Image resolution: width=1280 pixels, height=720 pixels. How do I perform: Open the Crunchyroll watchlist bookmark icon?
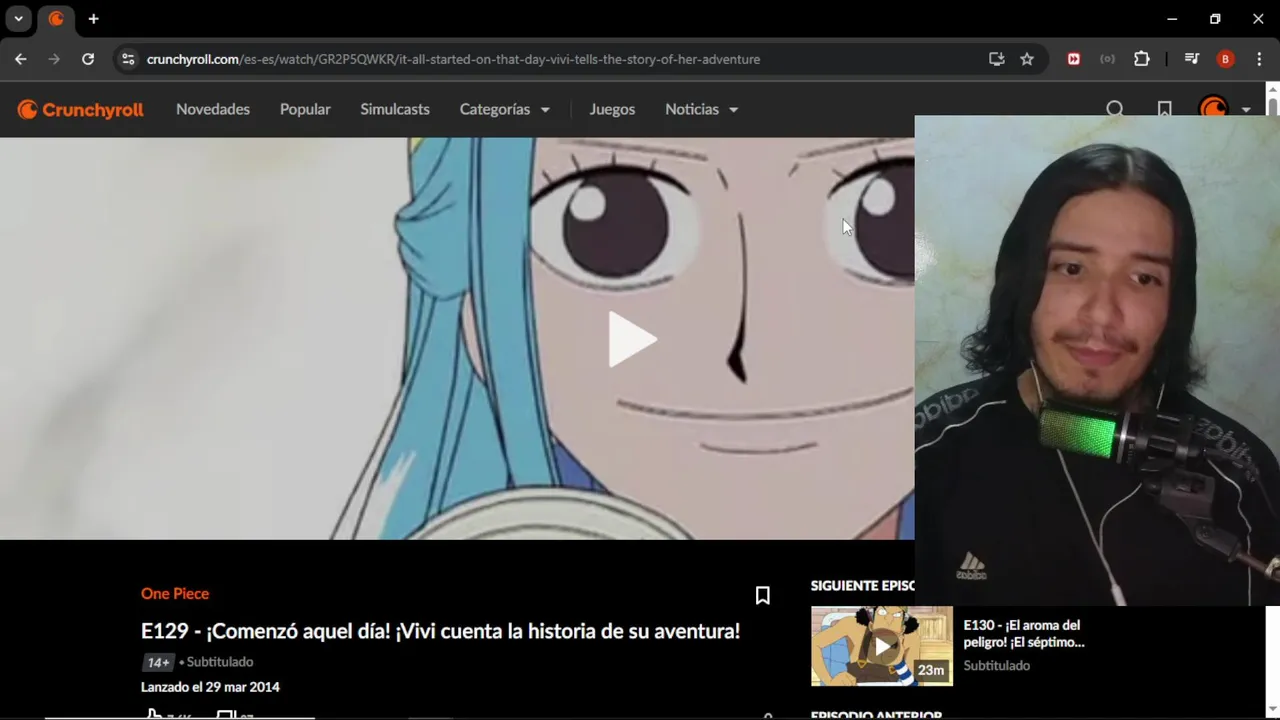(1164, 109)
